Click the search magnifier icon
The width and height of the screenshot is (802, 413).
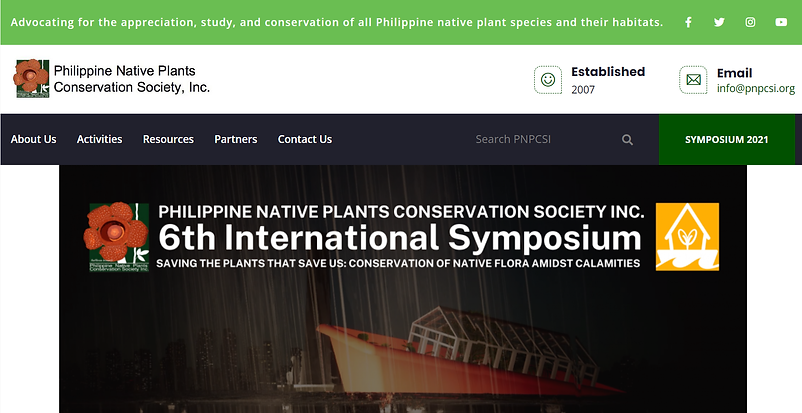pyautogui.click(x=627, y=140)
